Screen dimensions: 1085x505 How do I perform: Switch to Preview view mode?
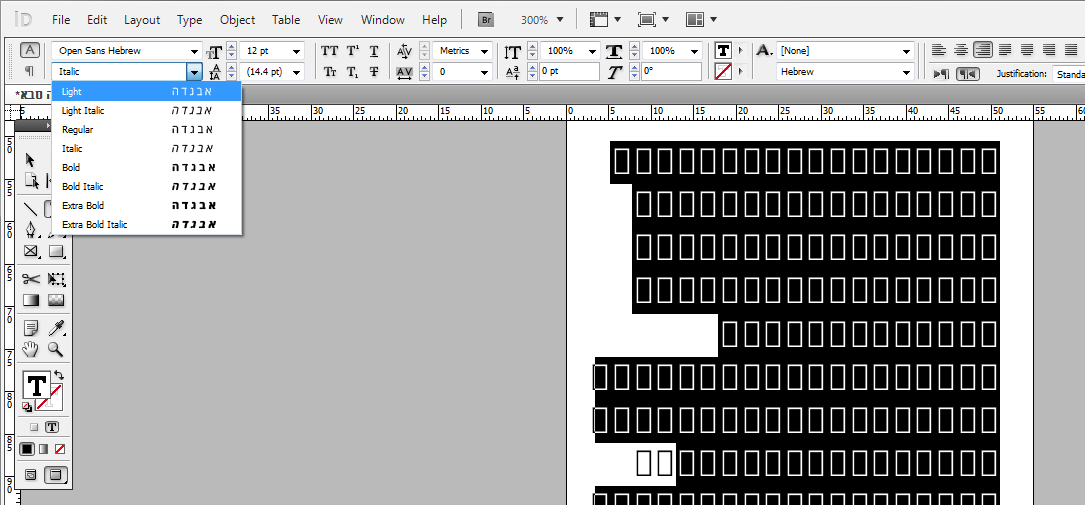56,475
